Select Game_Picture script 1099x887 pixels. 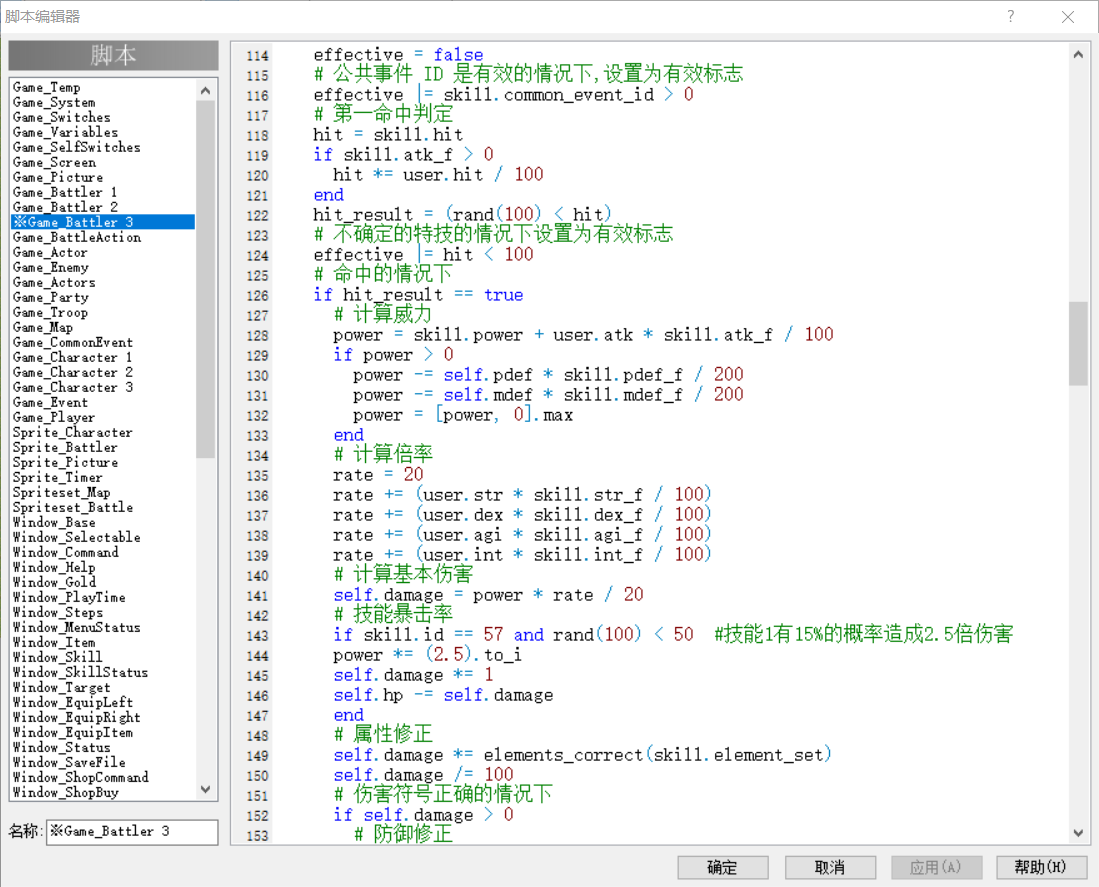click(103, 177)
